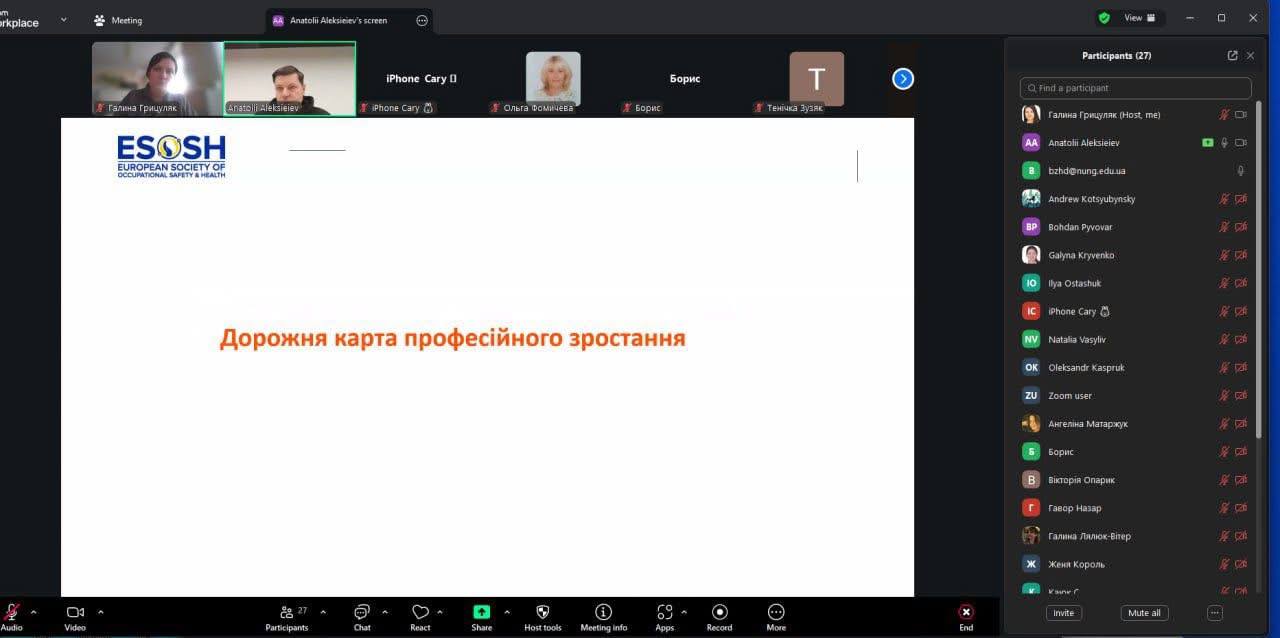Select the Anatolii Aleksieiev's screen tab

[338, 20]
